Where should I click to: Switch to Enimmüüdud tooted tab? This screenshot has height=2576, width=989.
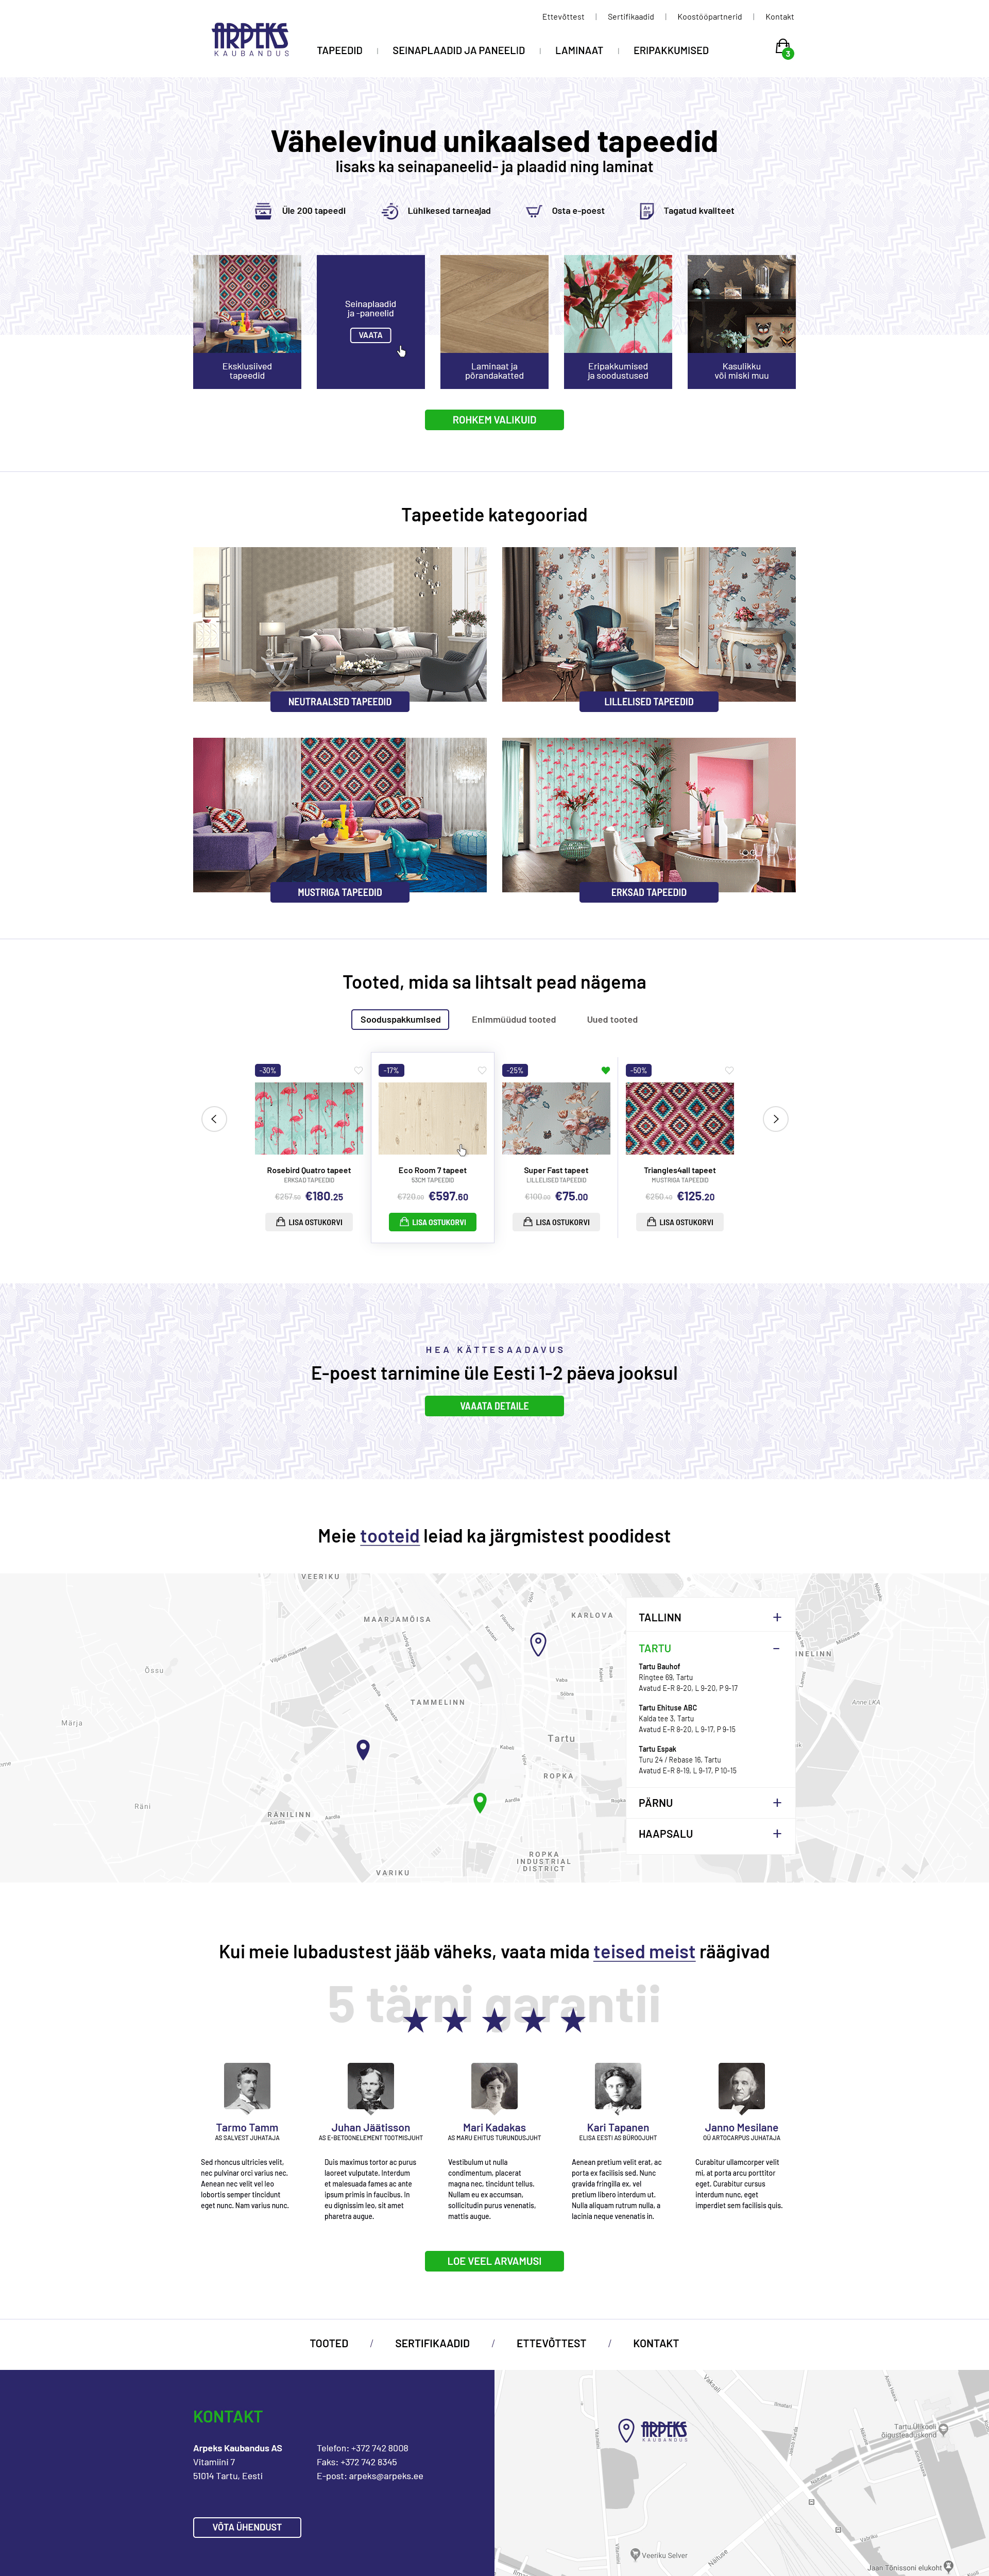[x=514, y=1020]
